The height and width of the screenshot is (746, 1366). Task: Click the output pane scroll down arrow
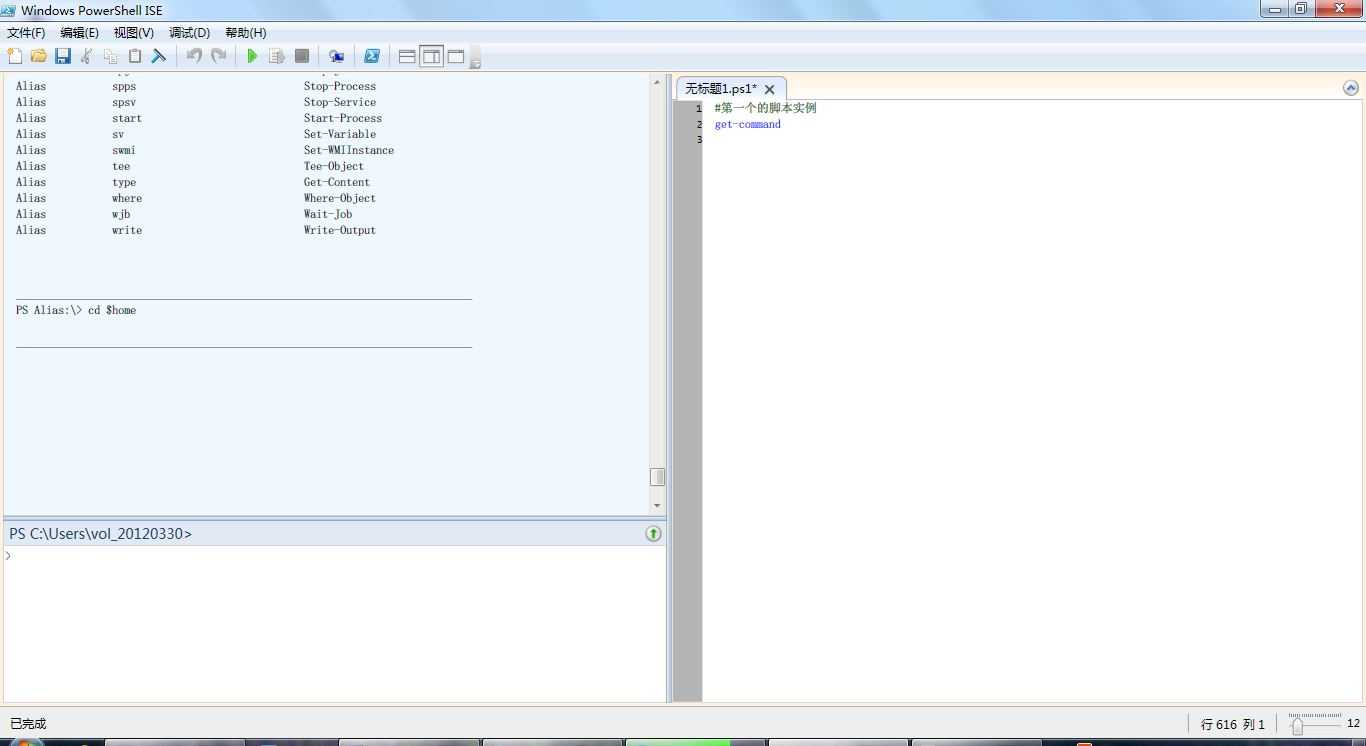click(x=657, y=506)
